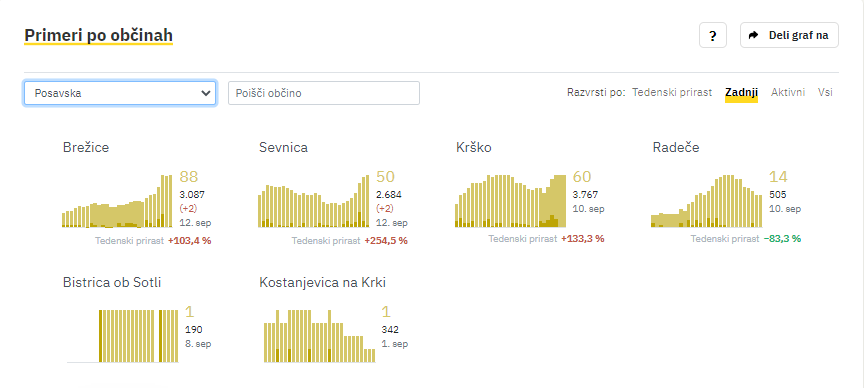
Task: Click Radeče weekly growth −83,3 % value
Action: pos(782,239)
